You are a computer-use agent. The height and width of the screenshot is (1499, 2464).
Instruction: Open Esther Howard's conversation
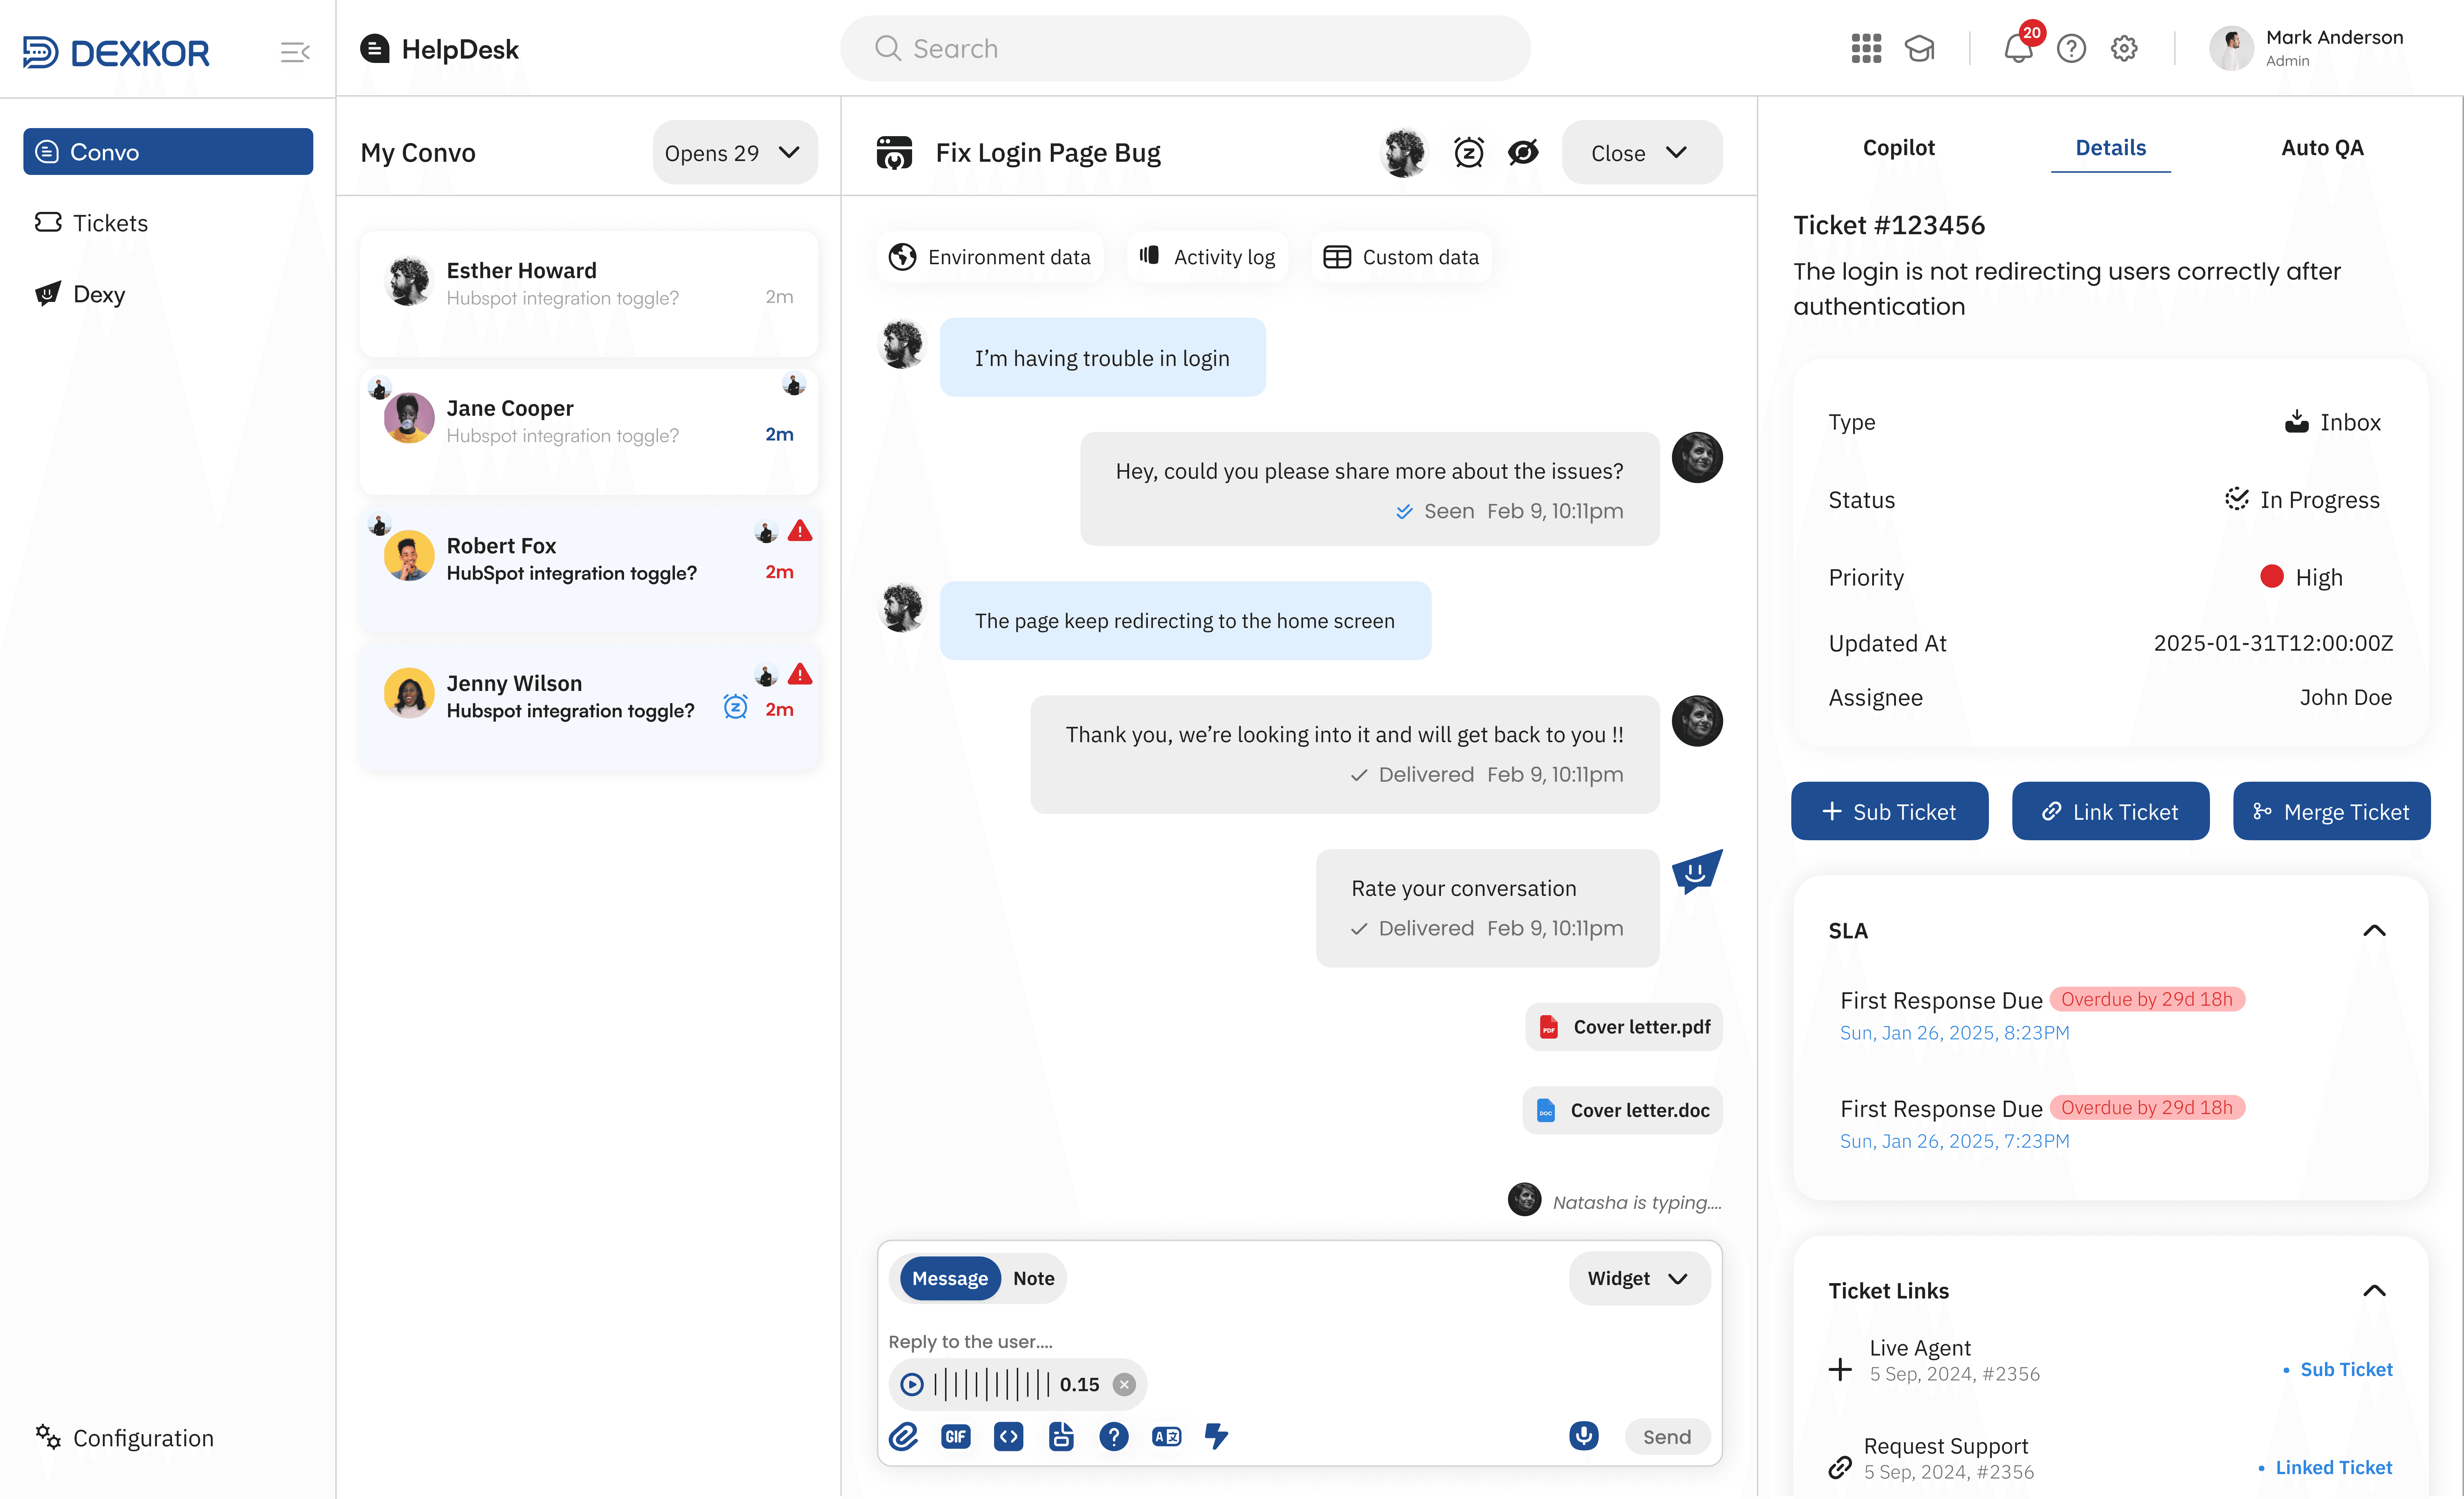coord(589,294)
